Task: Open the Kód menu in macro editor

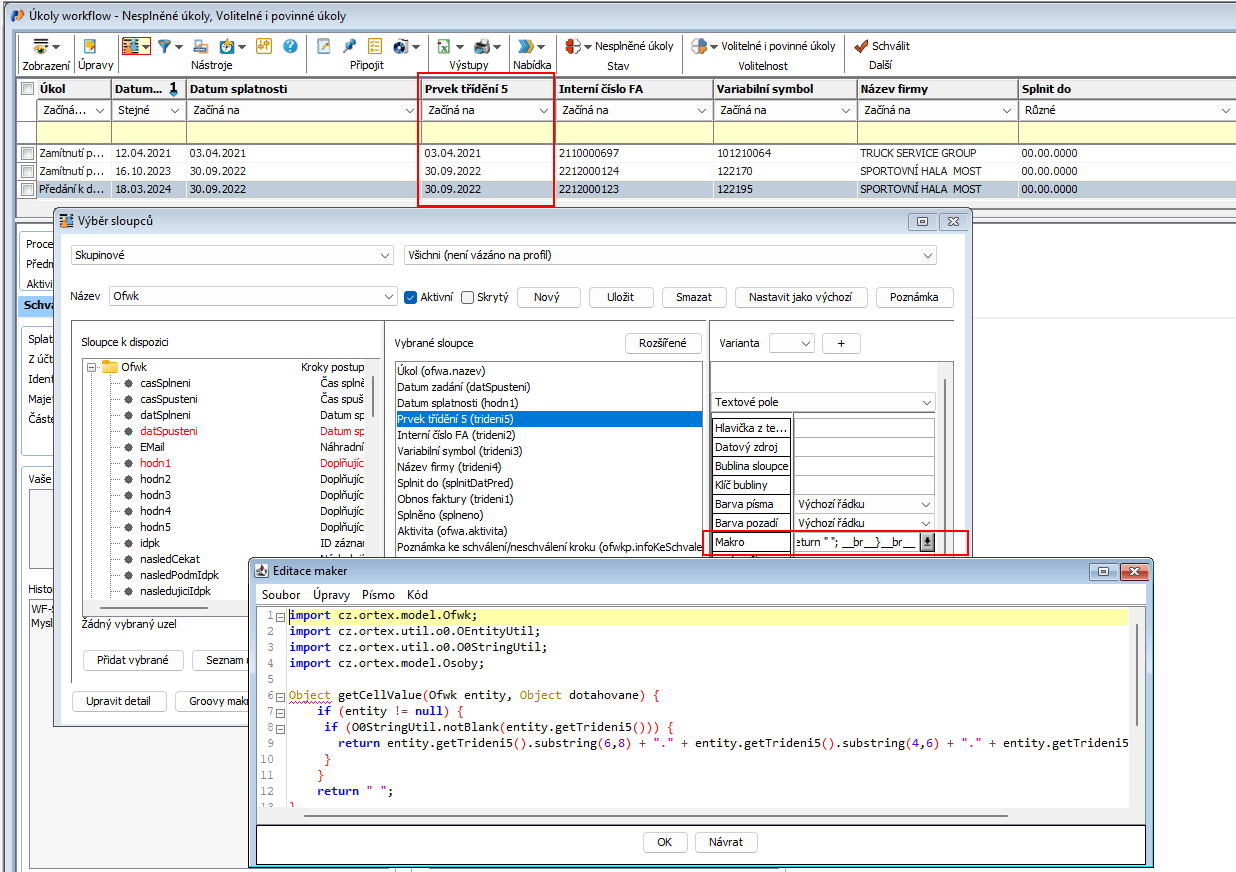Action: click(x=417, y=594)
